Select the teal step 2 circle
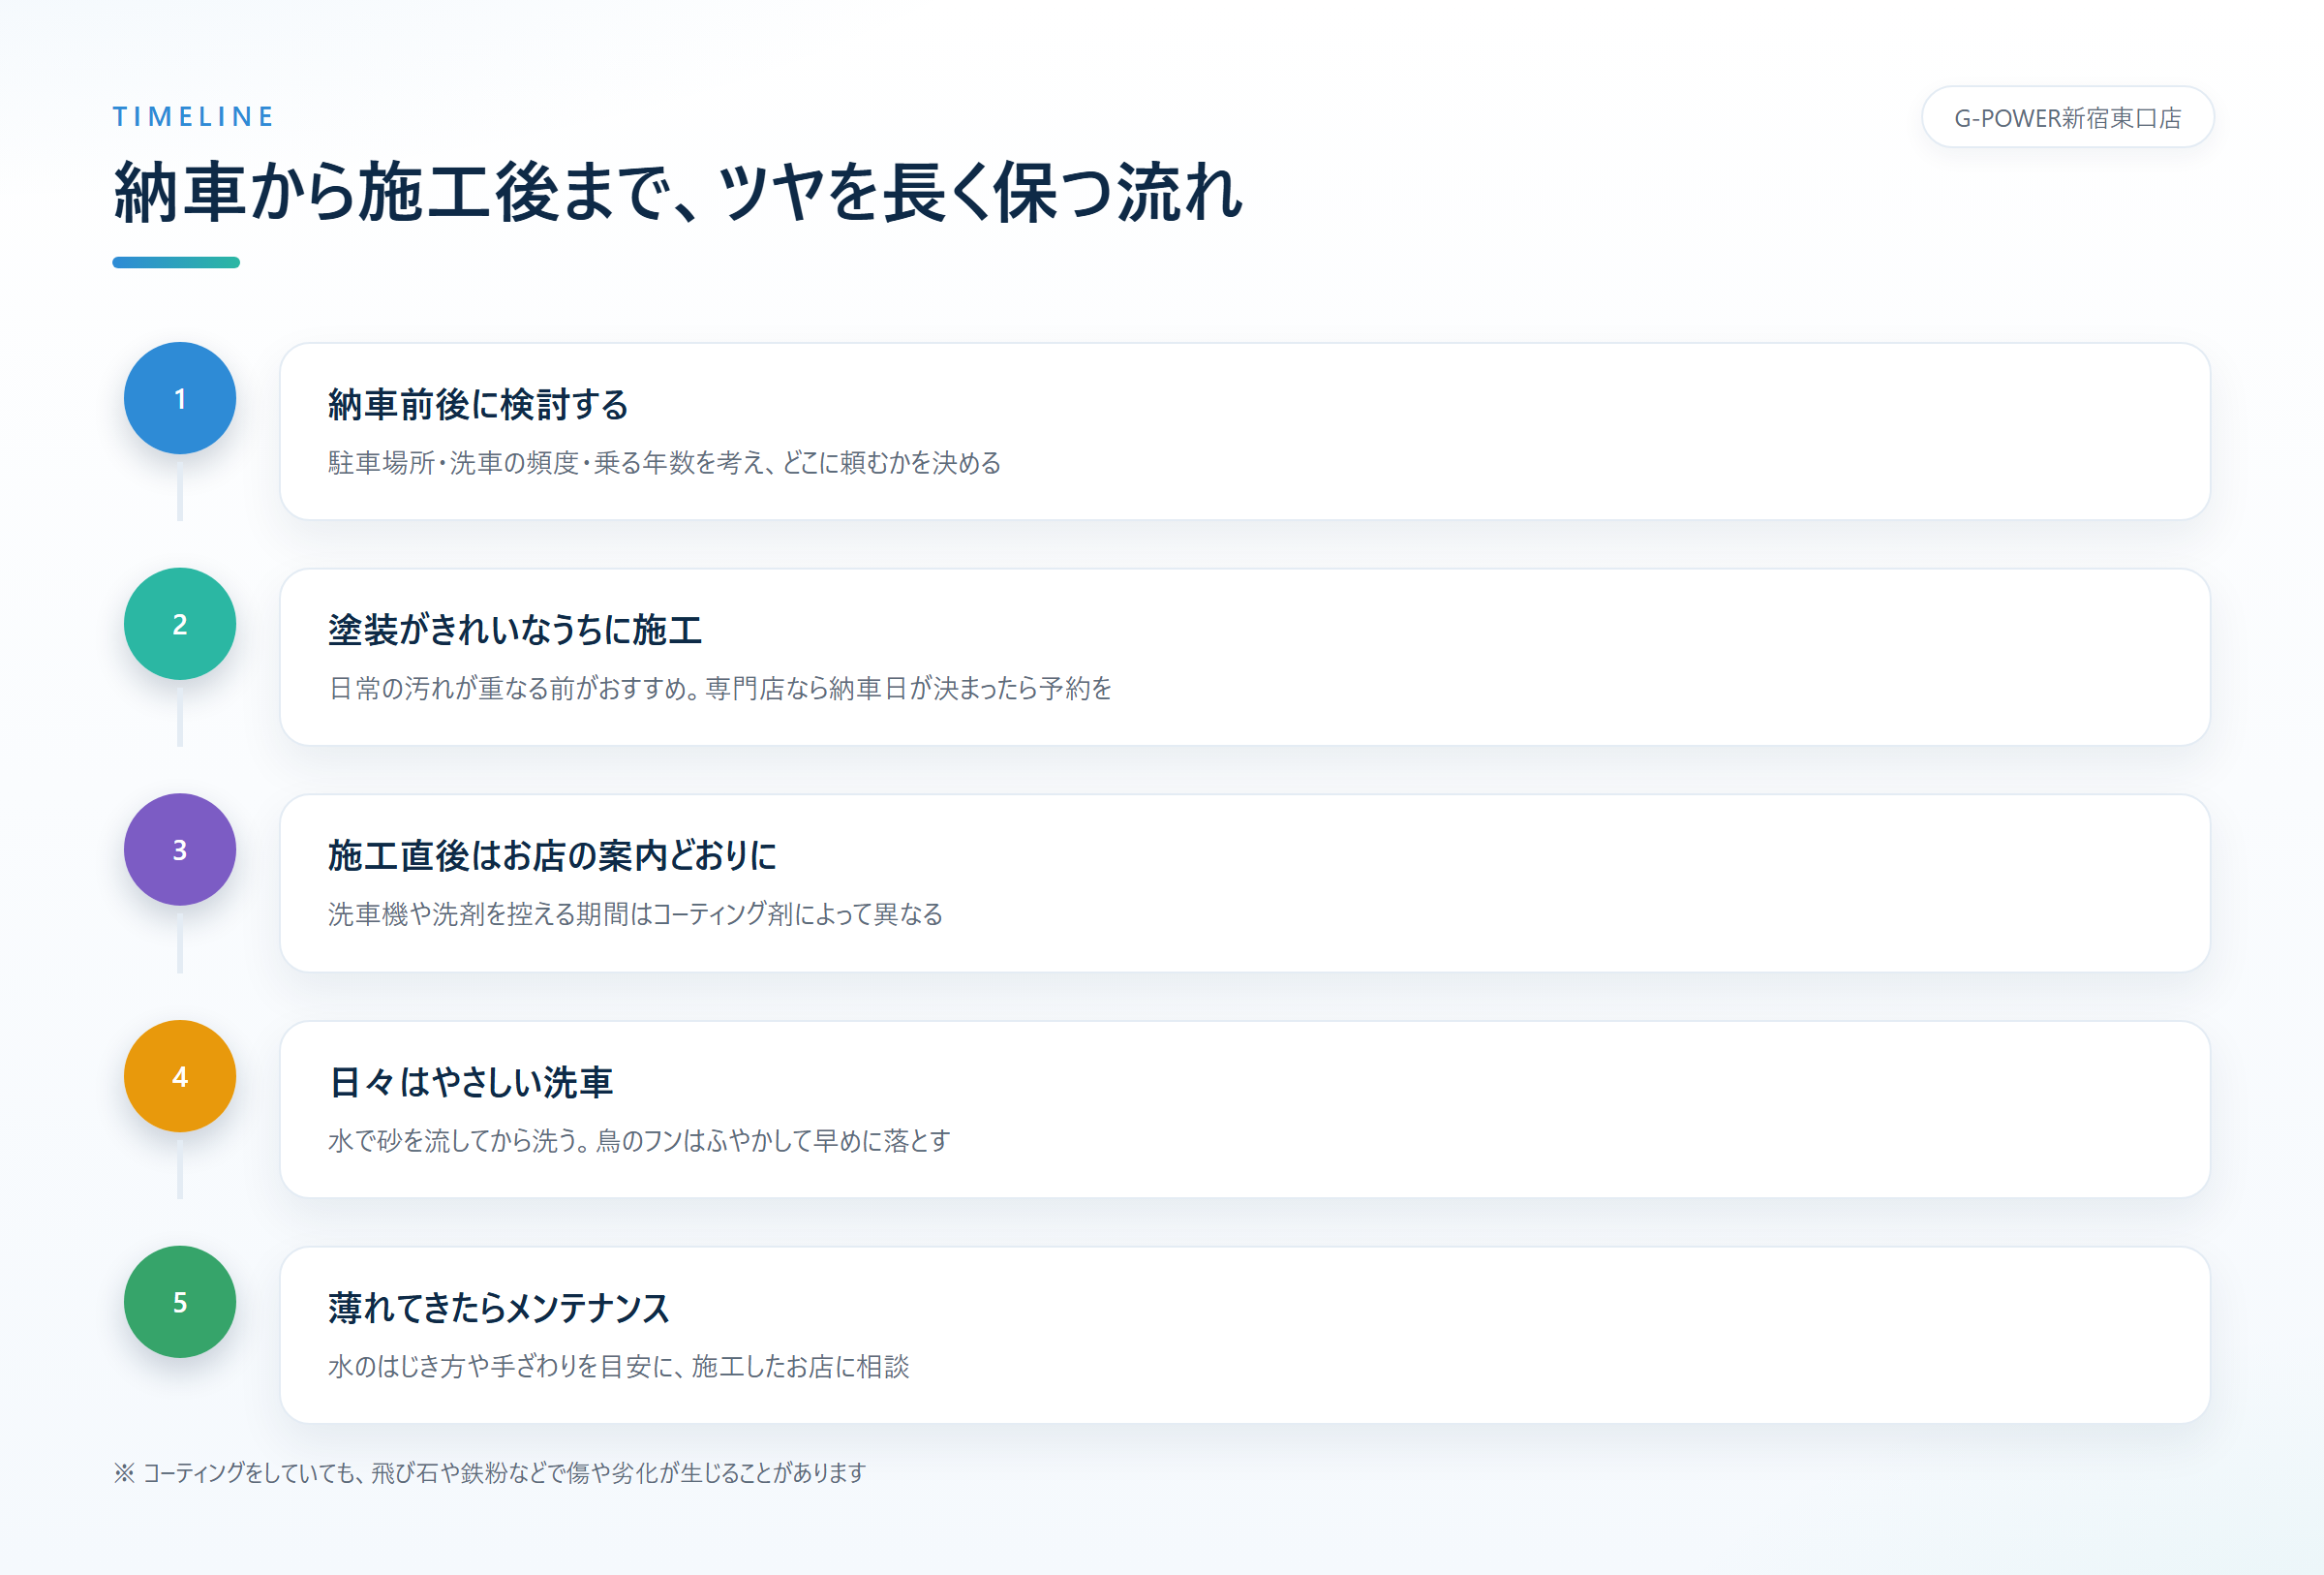 coord(180,624)
